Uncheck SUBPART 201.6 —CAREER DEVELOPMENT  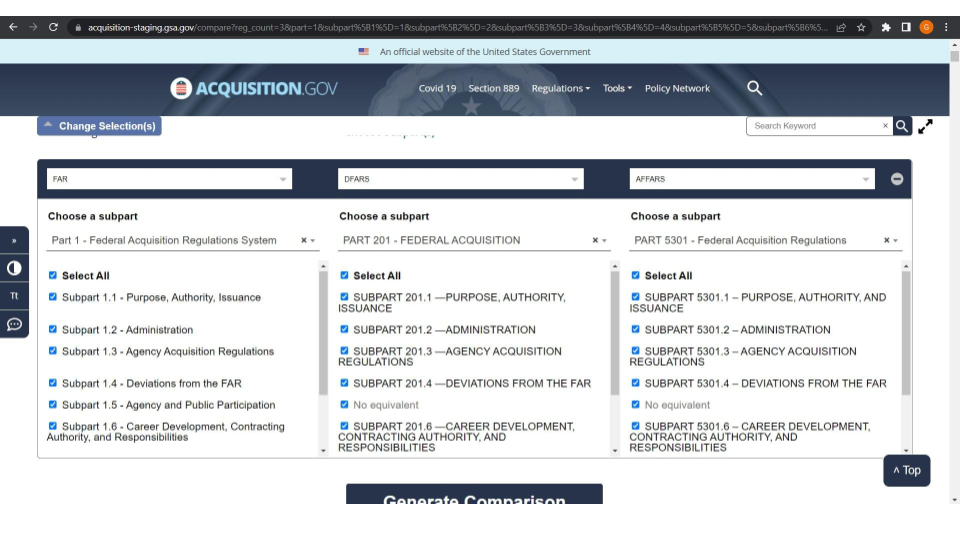click(344, 426)
